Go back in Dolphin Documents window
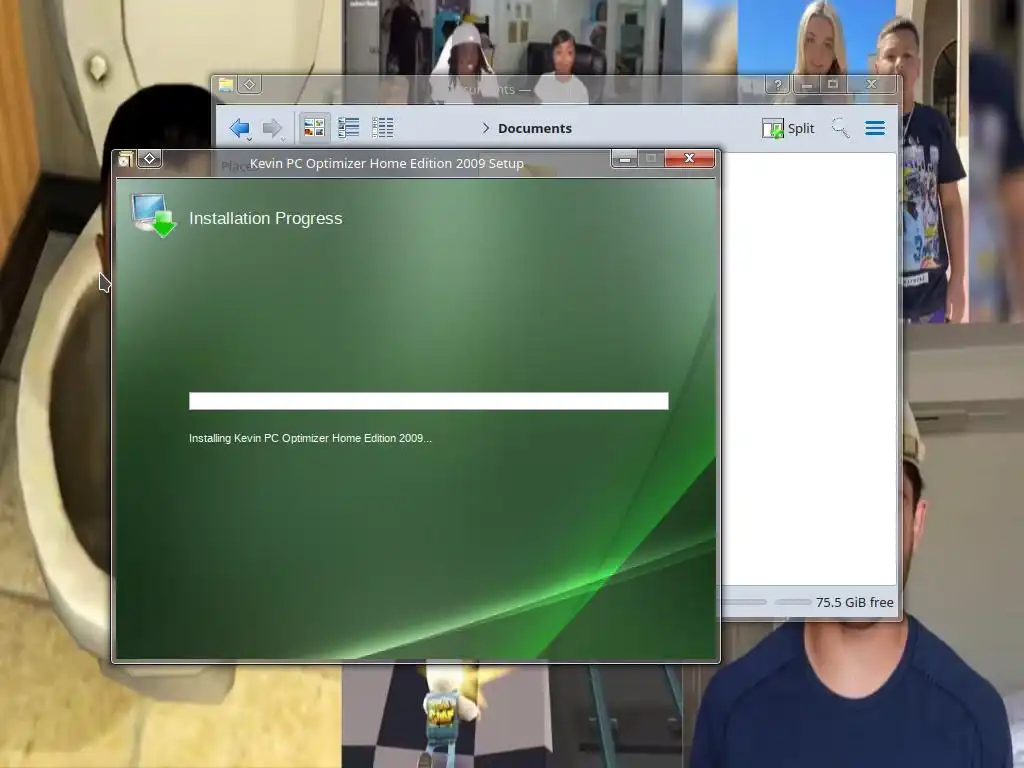Viewport: 1024px width, 768px height. point(240,128)
